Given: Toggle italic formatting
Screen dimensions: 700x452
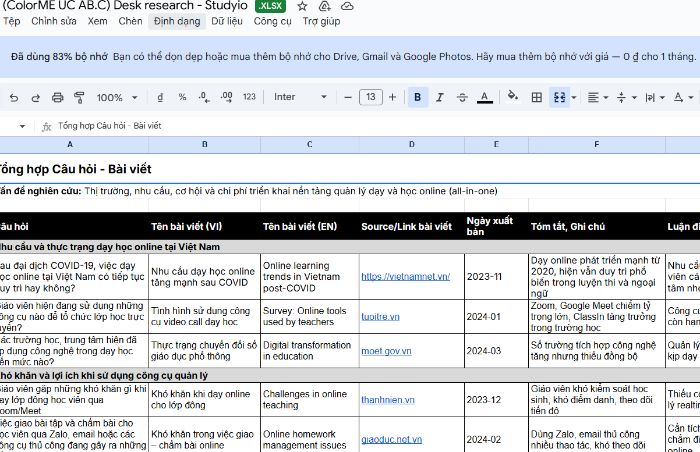Looking at the screenshot, I should 440,97.
